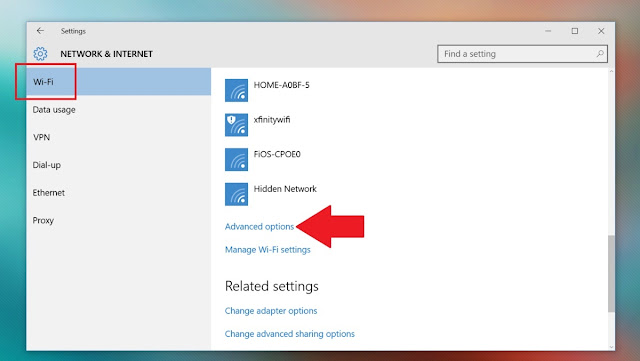Click Change adapter options

[271, 311]
